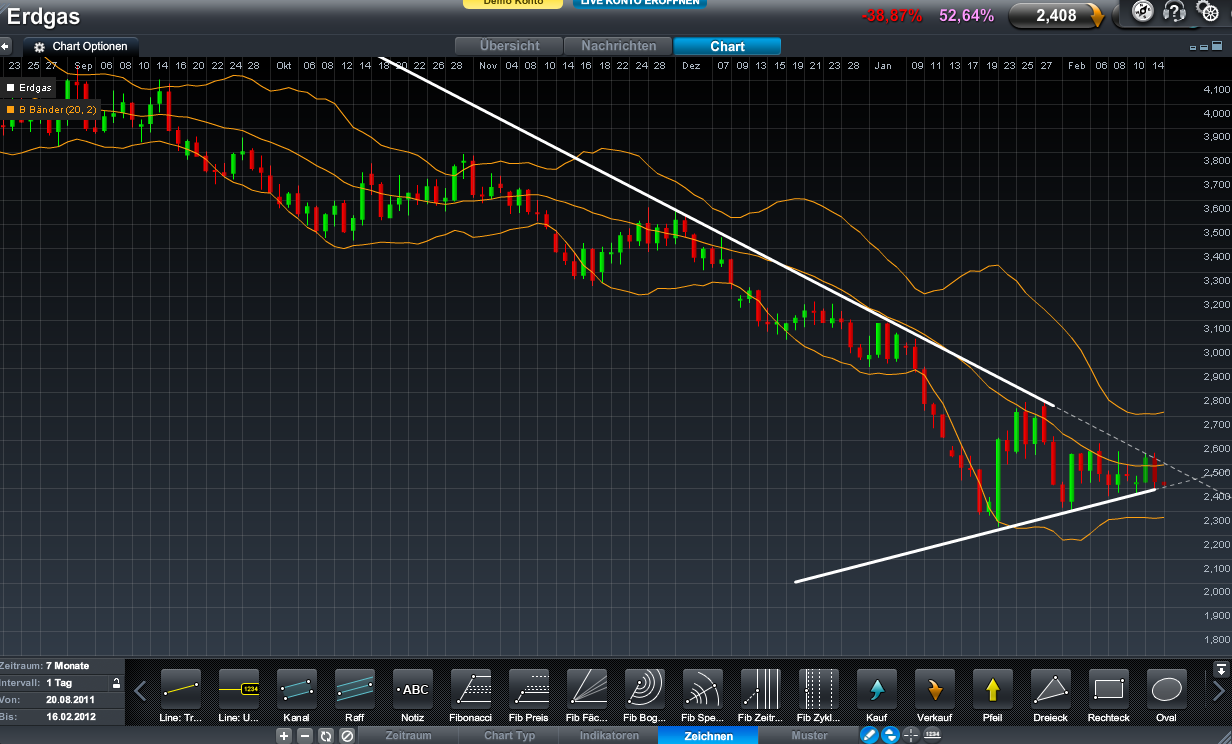The height and width of the screenshot is (744, 1232).
Task: Open the Indikatoren bottom tab
Action: point(608,736)
